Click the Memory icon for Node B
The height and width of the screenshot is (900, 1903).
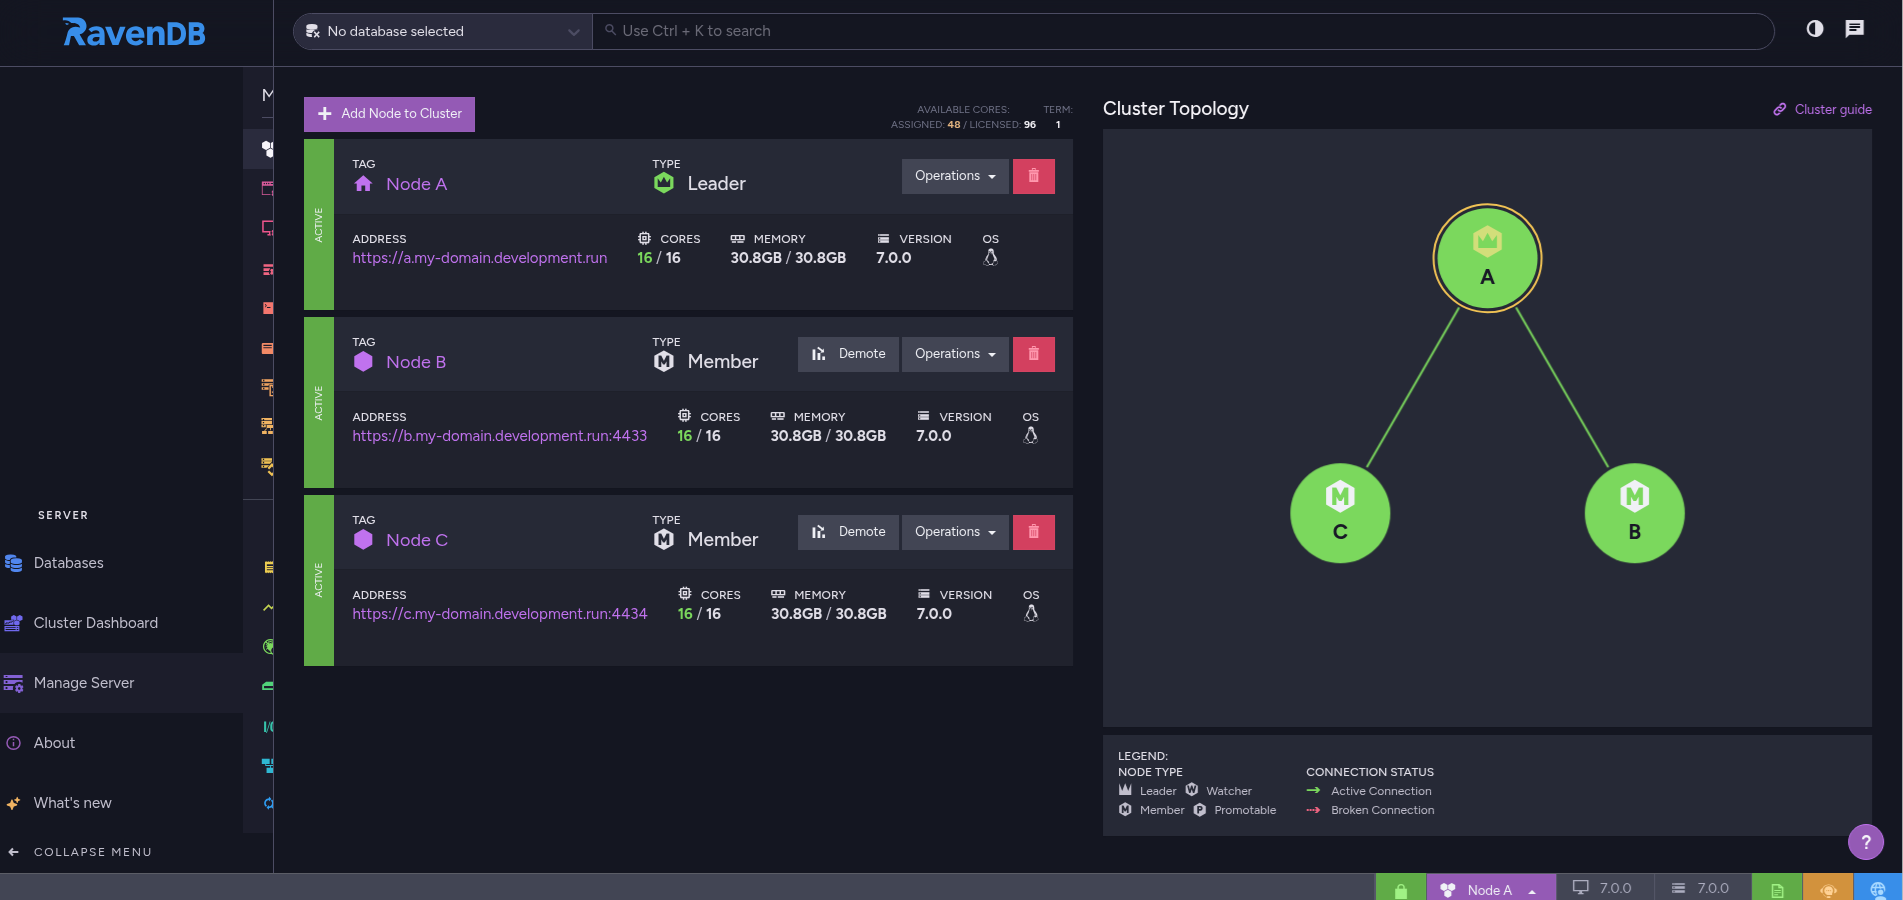click(x=777, y=416)
